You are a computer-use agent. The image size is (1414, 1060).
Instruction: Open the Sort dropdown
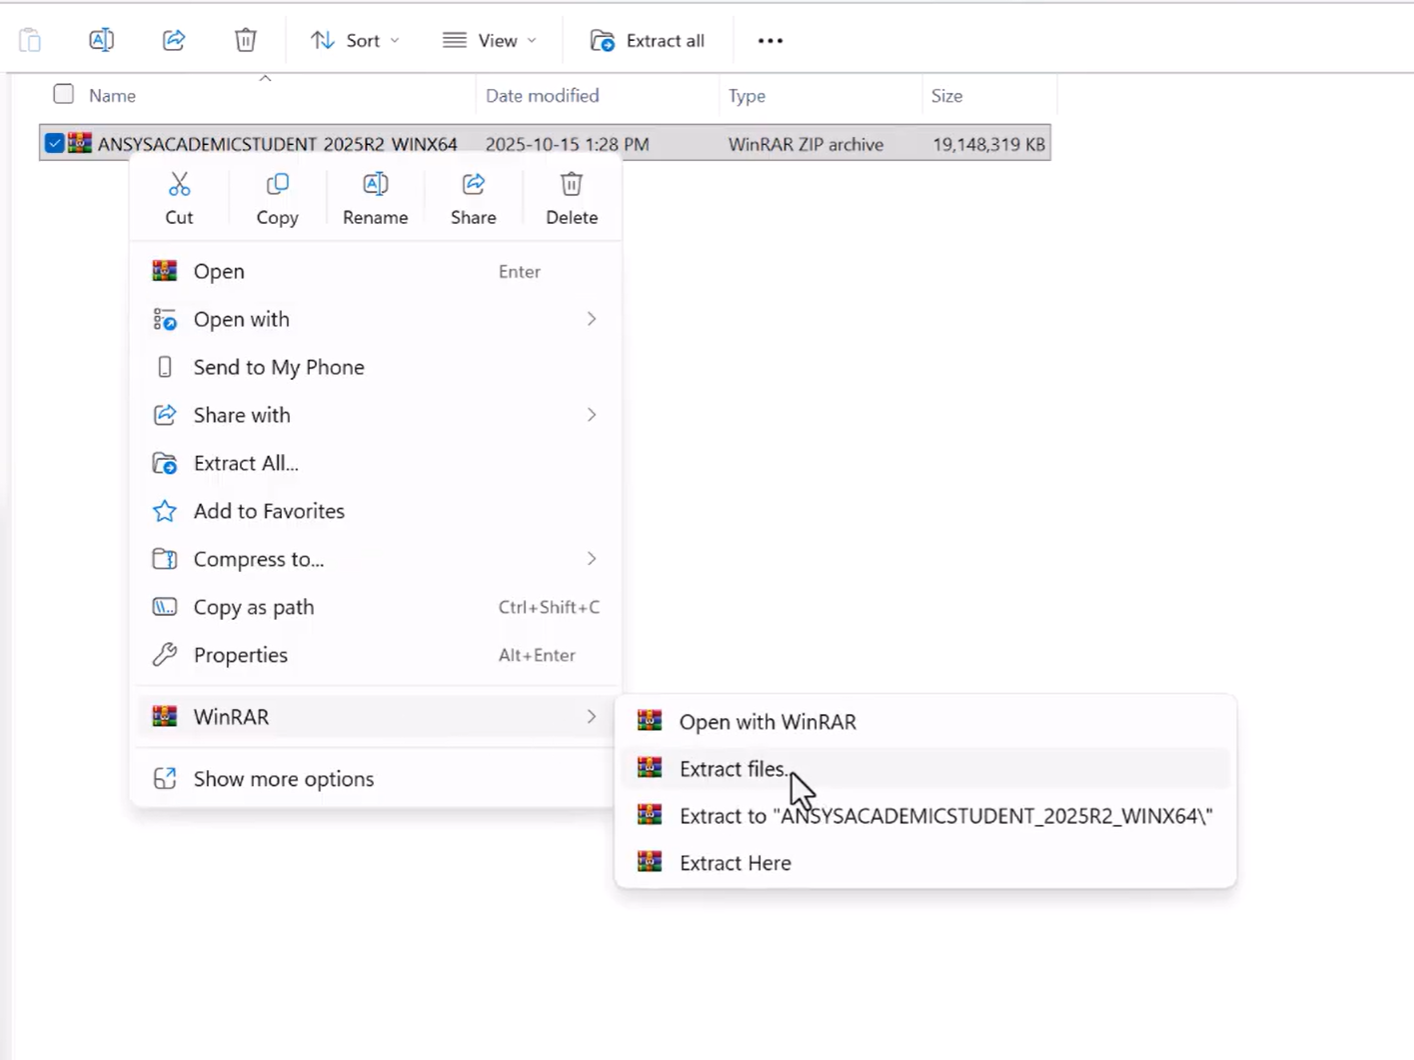[x=355, y=40]
